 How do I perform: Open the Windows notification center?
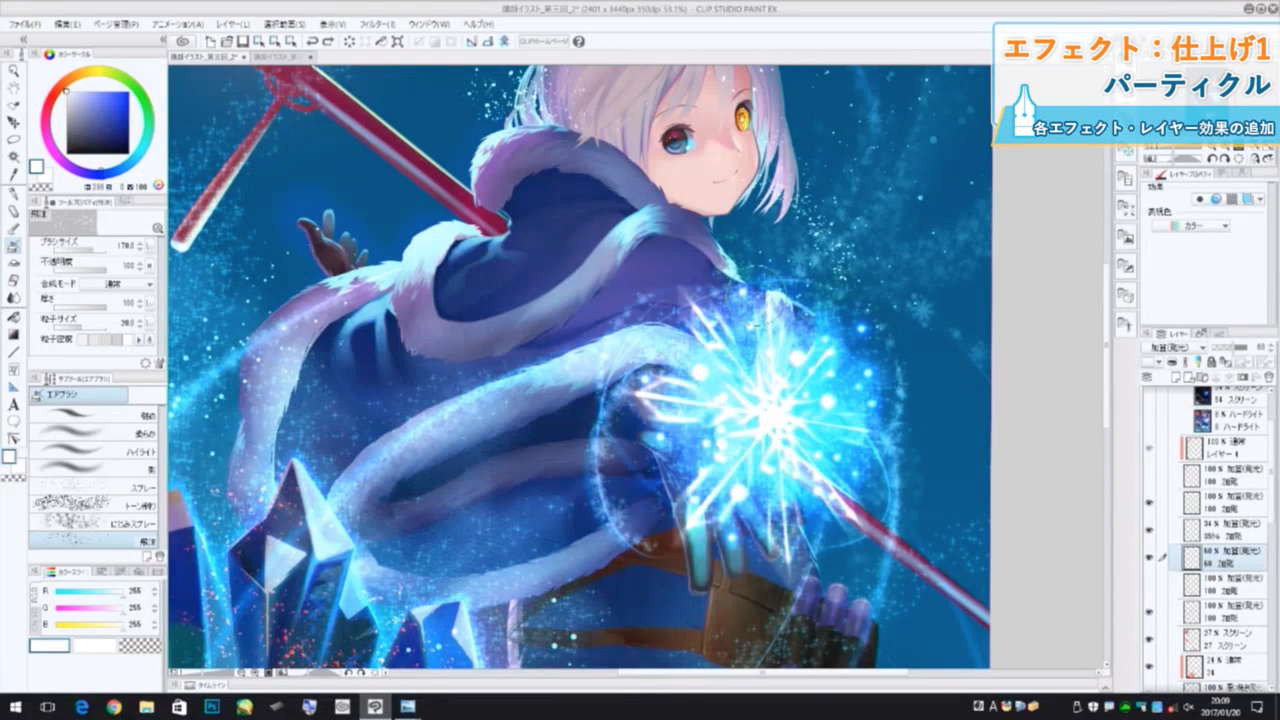(1257, 707)
